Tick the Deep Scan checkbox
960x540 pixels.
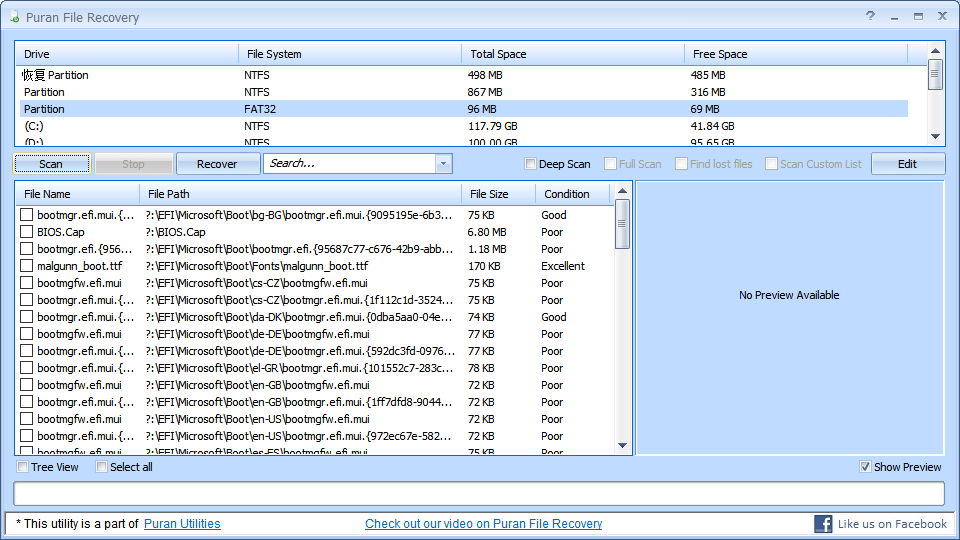click(530, 163)
